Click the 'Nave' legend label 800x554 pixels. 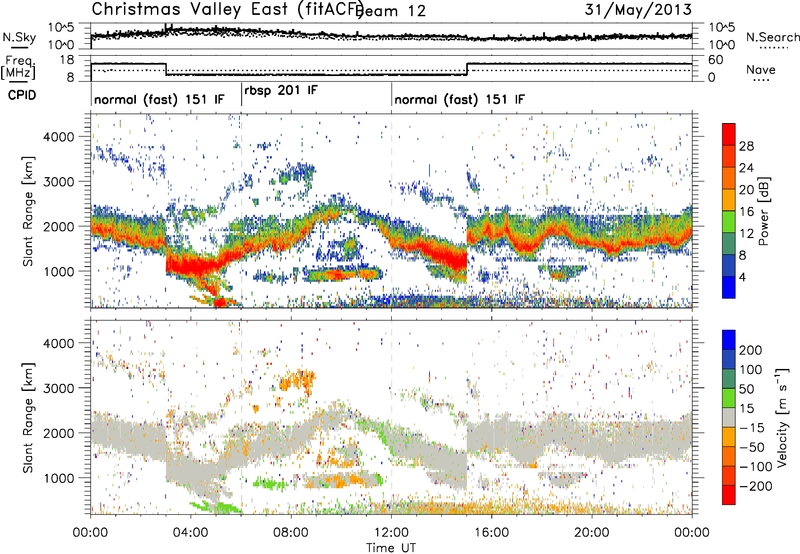pos(760,69)
